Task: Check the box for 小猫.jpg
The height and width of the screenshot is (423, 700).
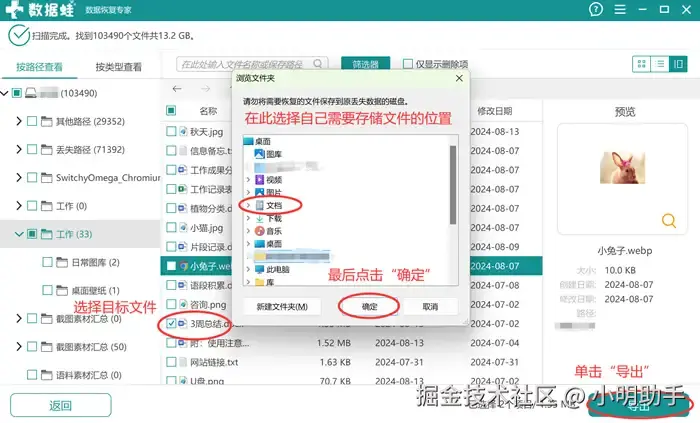Action: click(x=171, y=227)
